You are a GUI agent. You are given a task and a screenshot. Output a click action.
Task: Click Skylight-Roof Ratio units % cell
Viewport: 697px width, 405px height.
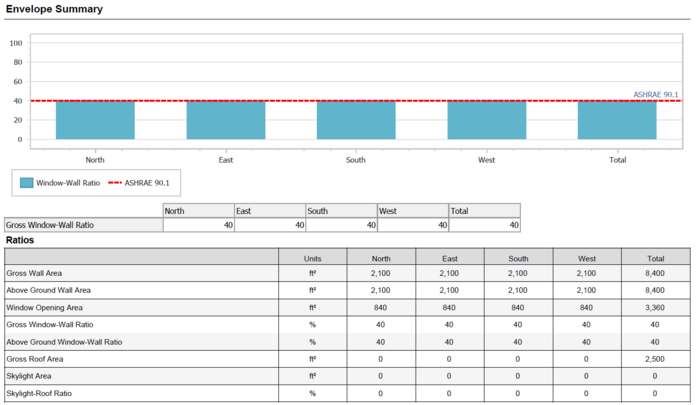[312, 393]
